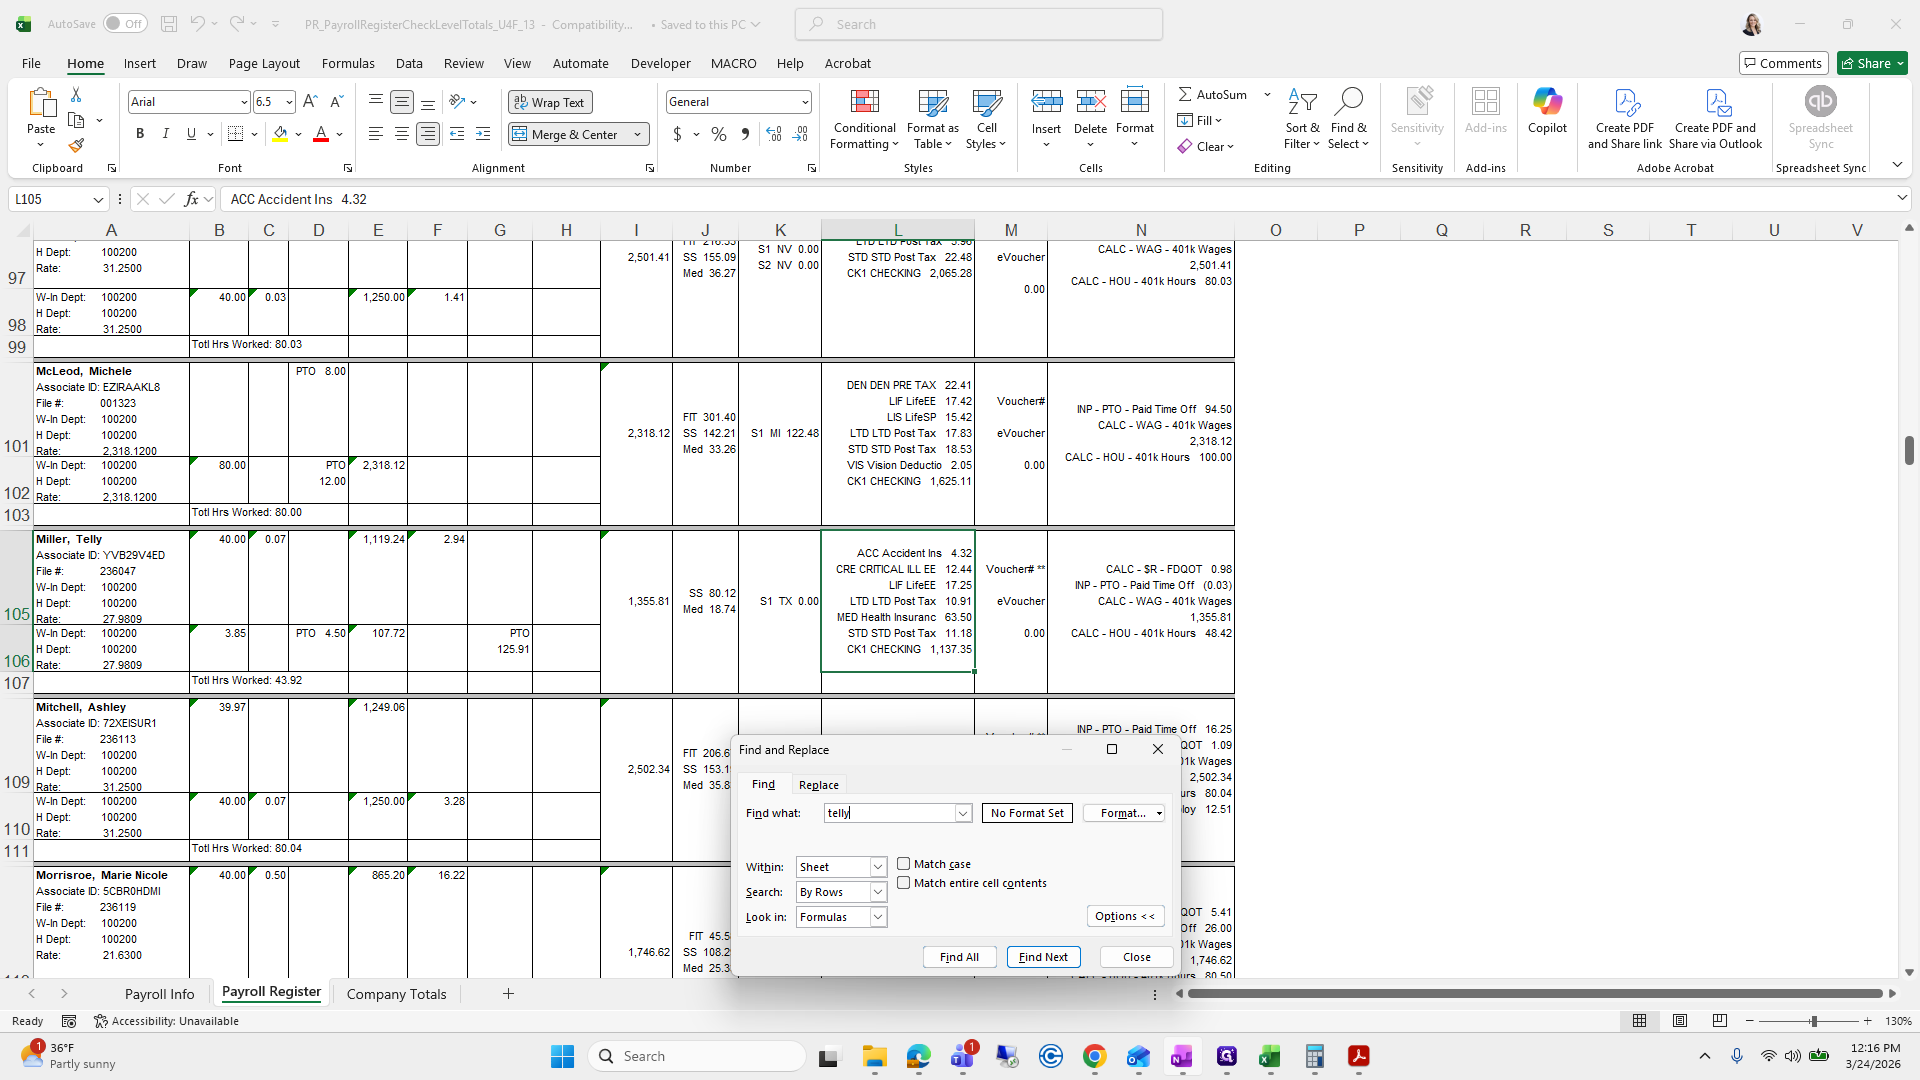1920x1080 pixels.
Task: Click the Find All button
Action: click(x=959, y=957)
